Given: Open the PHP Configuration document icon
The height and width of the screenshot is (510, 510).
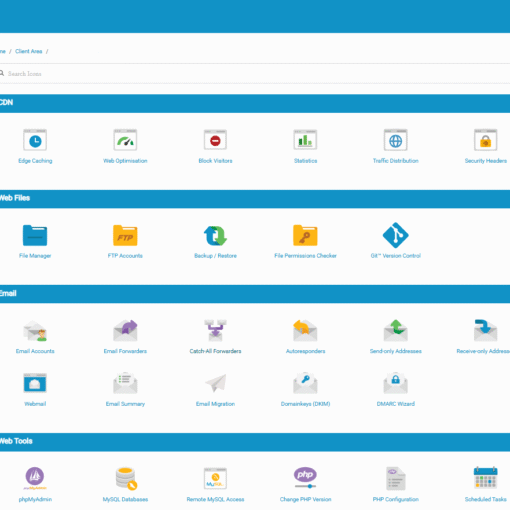Looking at the screenshot, I should click(x=396, y=478).
